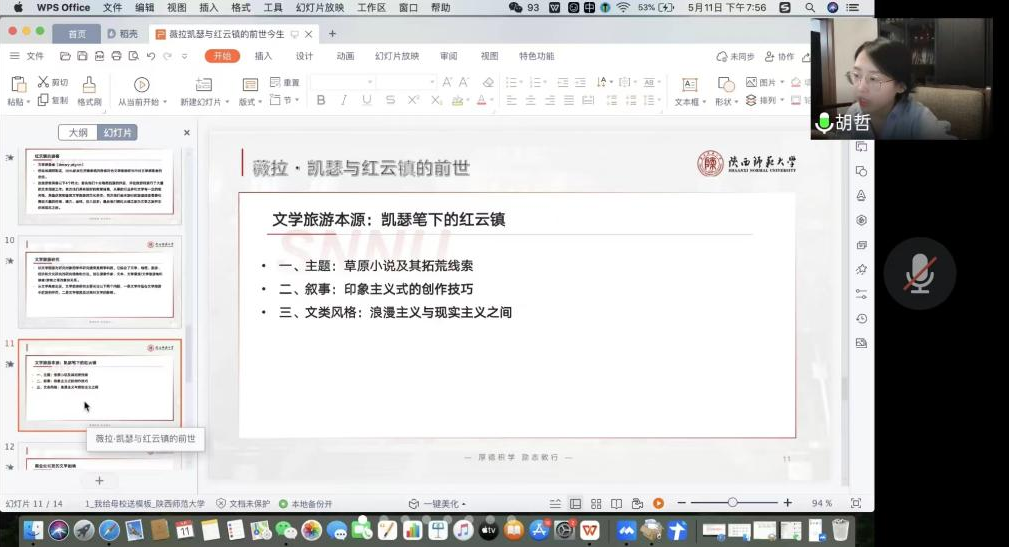Click One-click Beautify (一键美化) button
The height and width of the screenshot is (547, 1010).
pyautogui.click(x=437, y=503)
